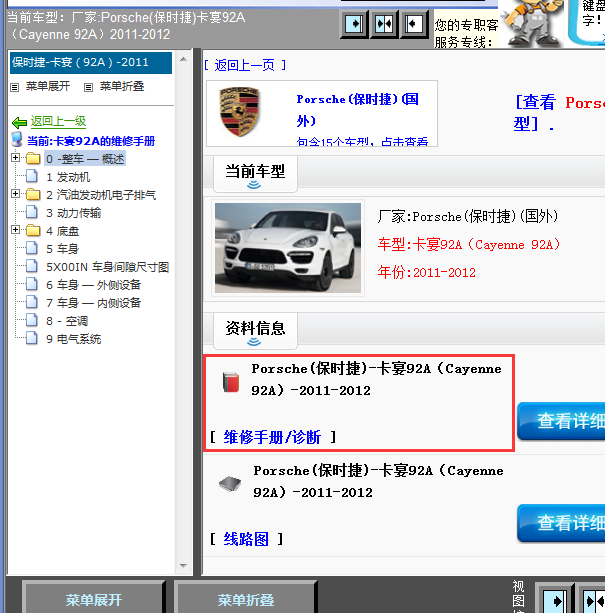Viewport: 605px width, 613px height.
Task: Open 5X00IN 车身间隙尺寸图 tree item
Action: [x=107, y=267]
